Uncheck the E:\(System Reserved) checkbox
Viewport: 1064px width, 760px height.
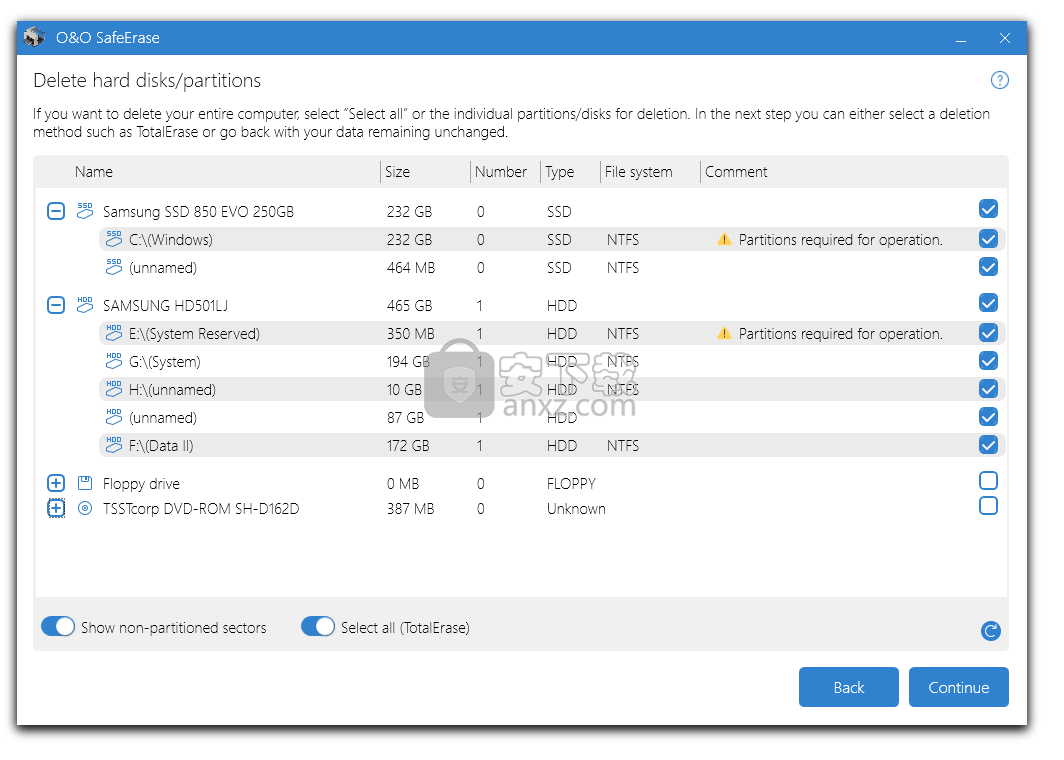988,333
